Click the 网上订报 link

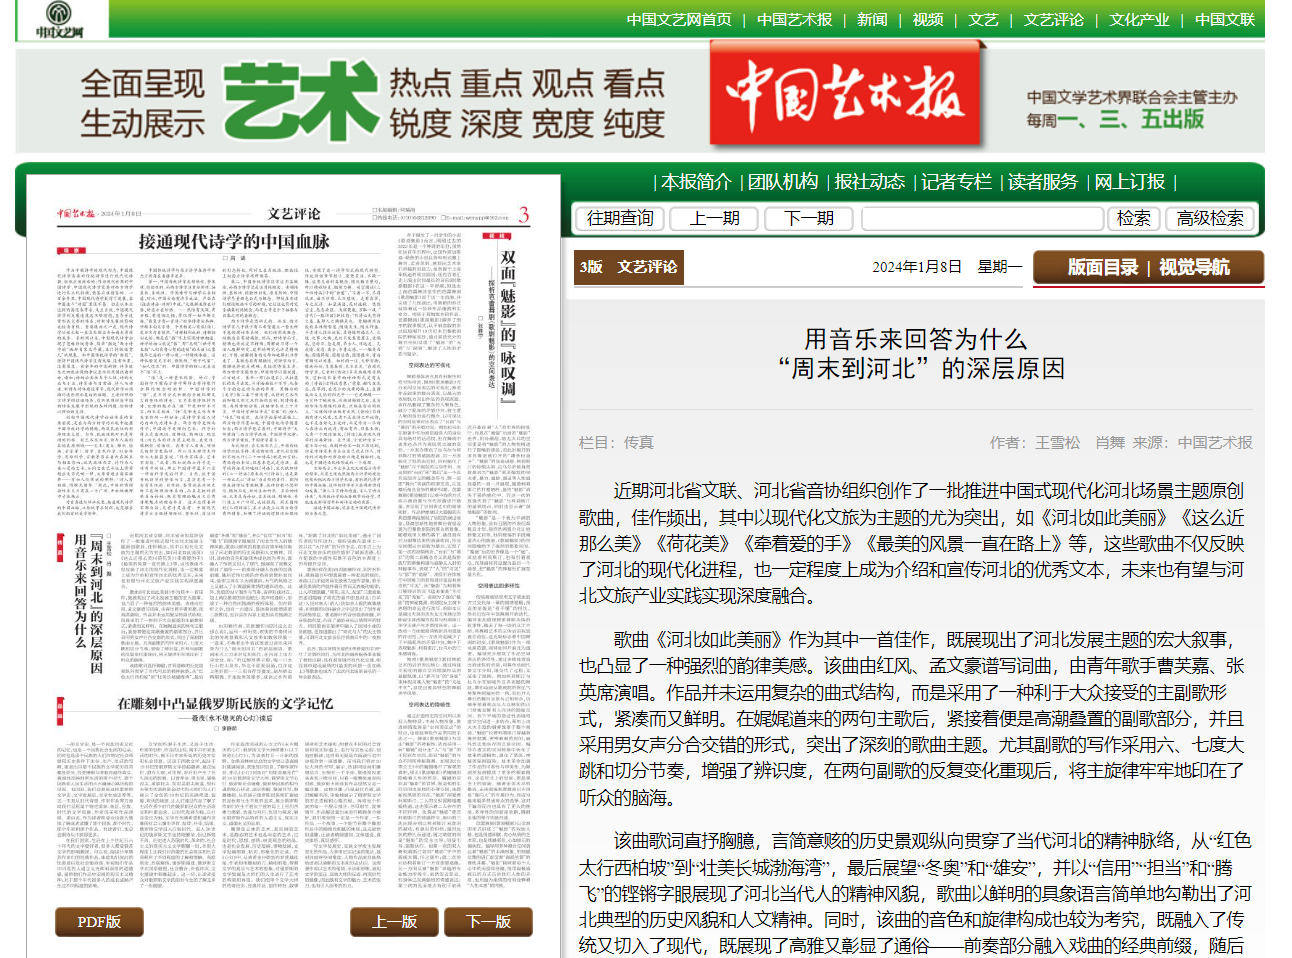coord(1129,182)
